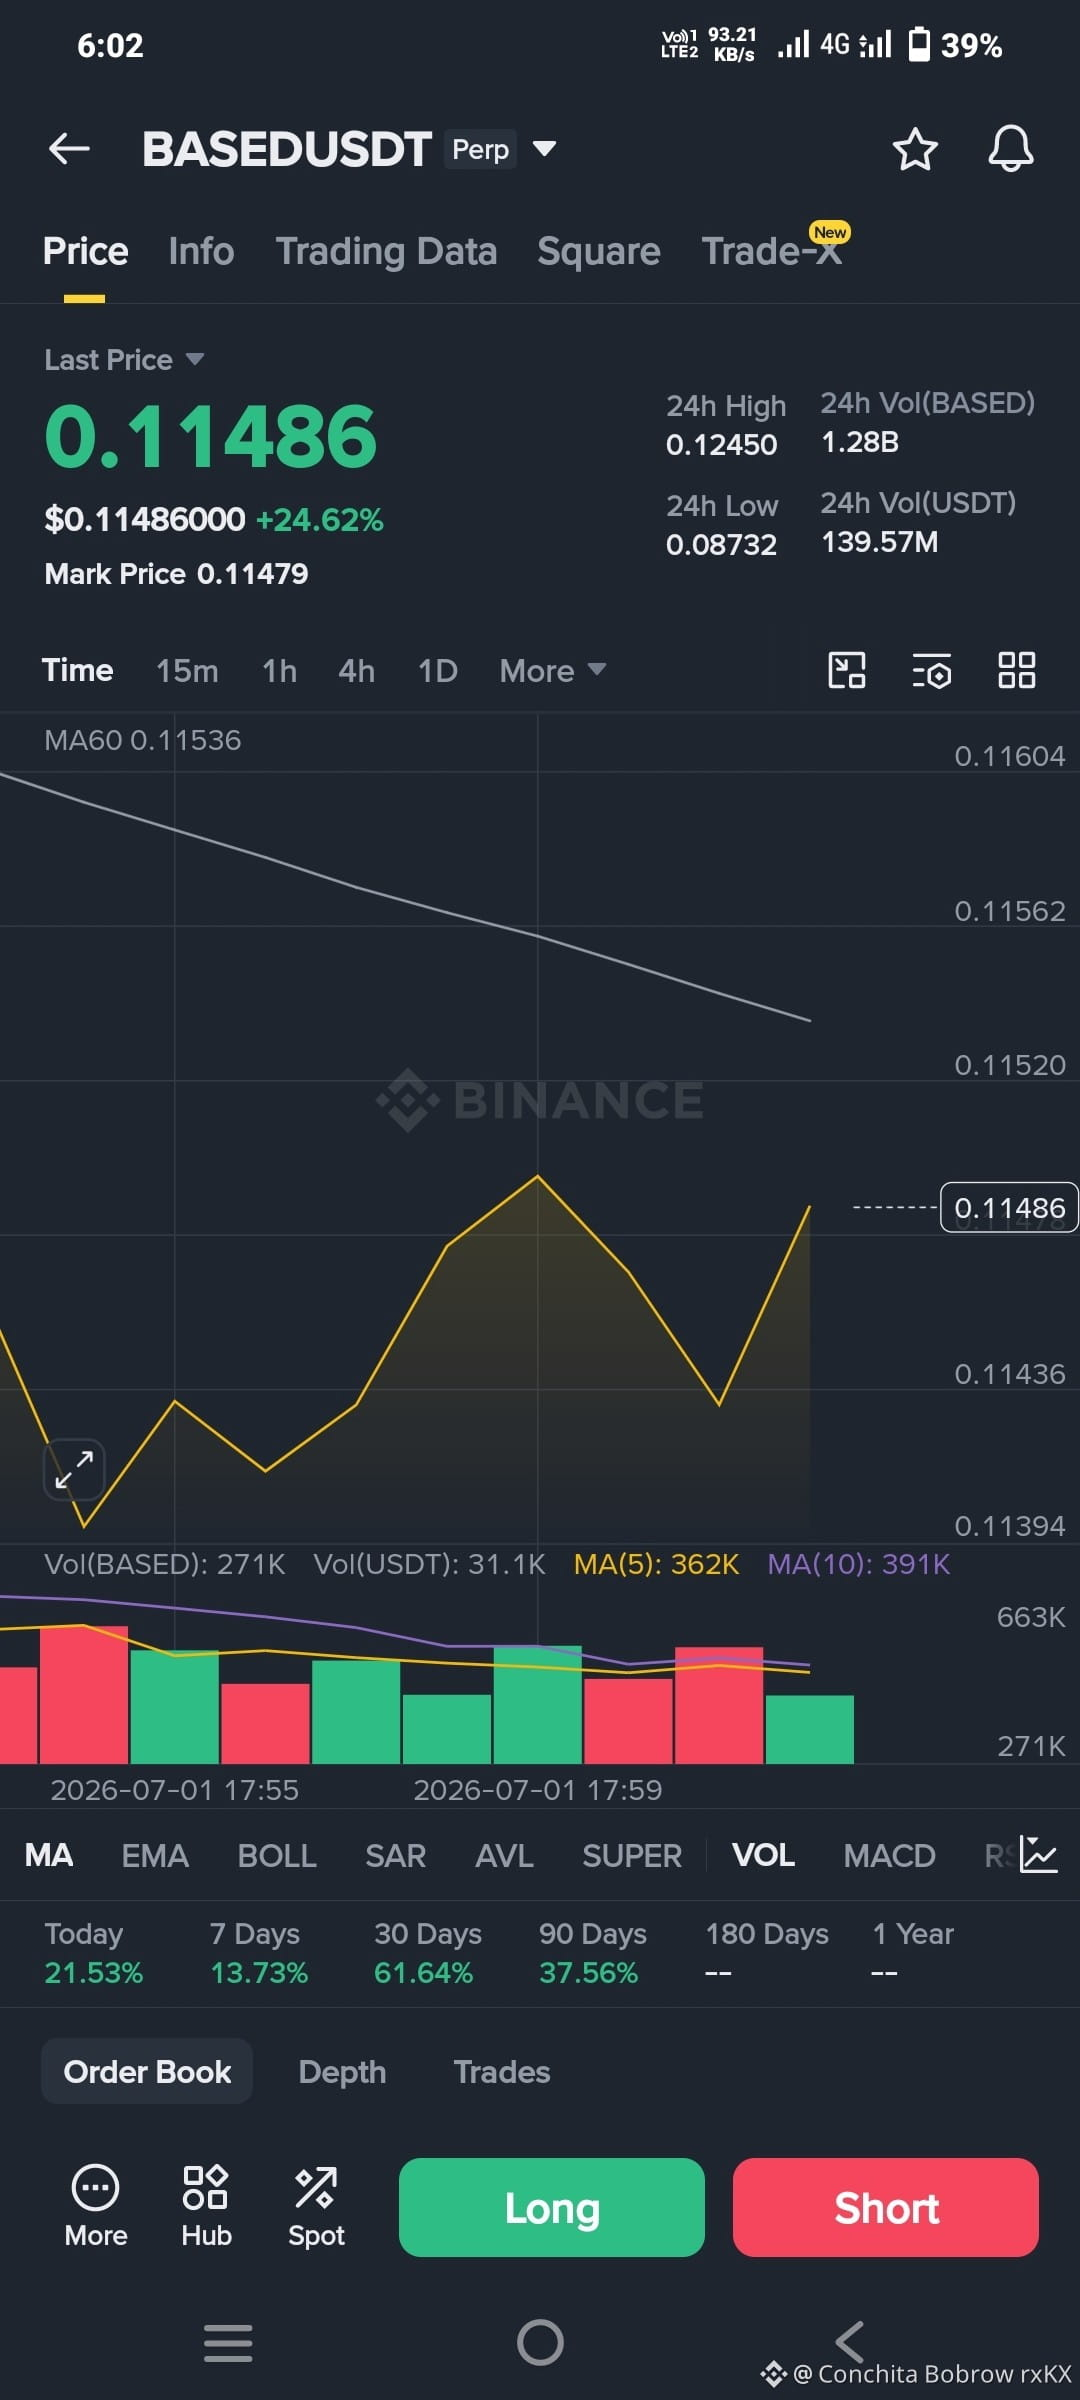Toggle SAR indicator on chart
1080x2400 pixels.
pyautogui.click(x=395, y=1855)
